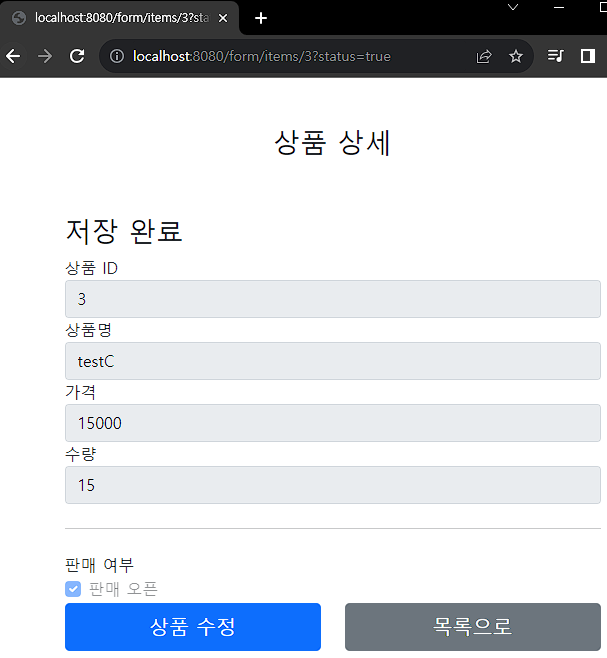Image resolution: width=607 pixels, height=658 pixels.
Task: Select the localhost:8080/form/items tab
Action: [x=120, y=18]
